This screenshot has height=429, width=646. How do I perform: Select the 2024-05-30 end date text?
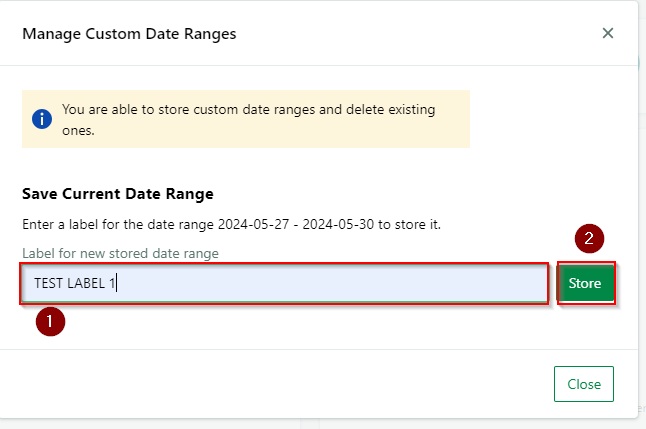click(x=338, y=225)
